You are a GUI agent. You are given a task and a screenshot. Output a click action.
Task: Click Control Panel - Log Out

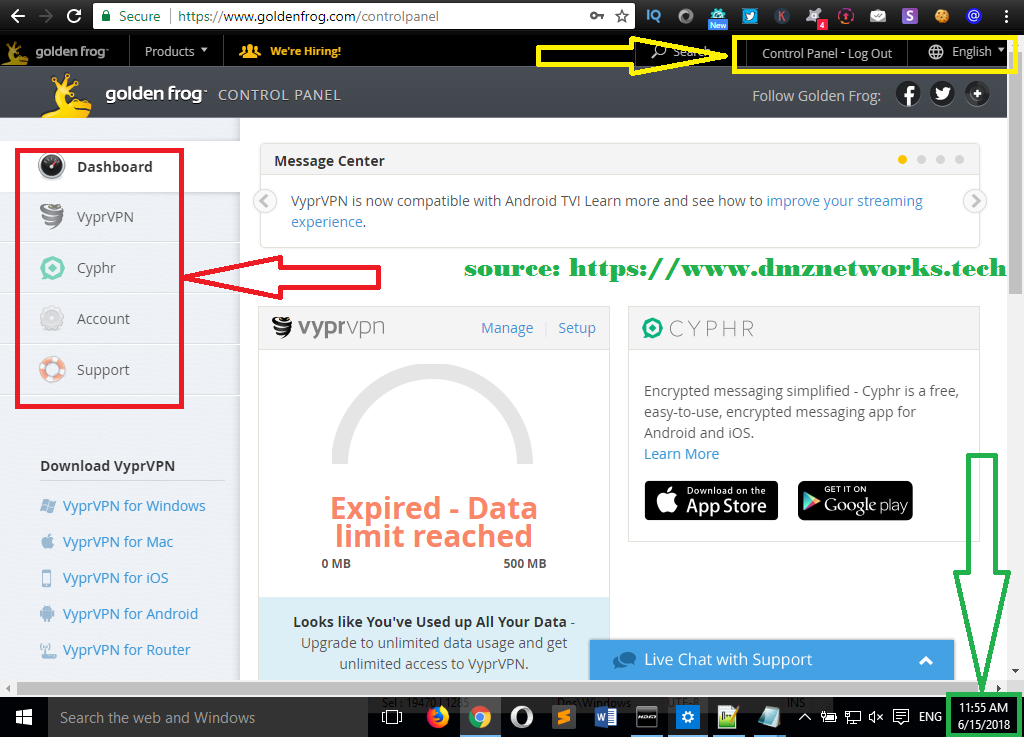point(827,54)
